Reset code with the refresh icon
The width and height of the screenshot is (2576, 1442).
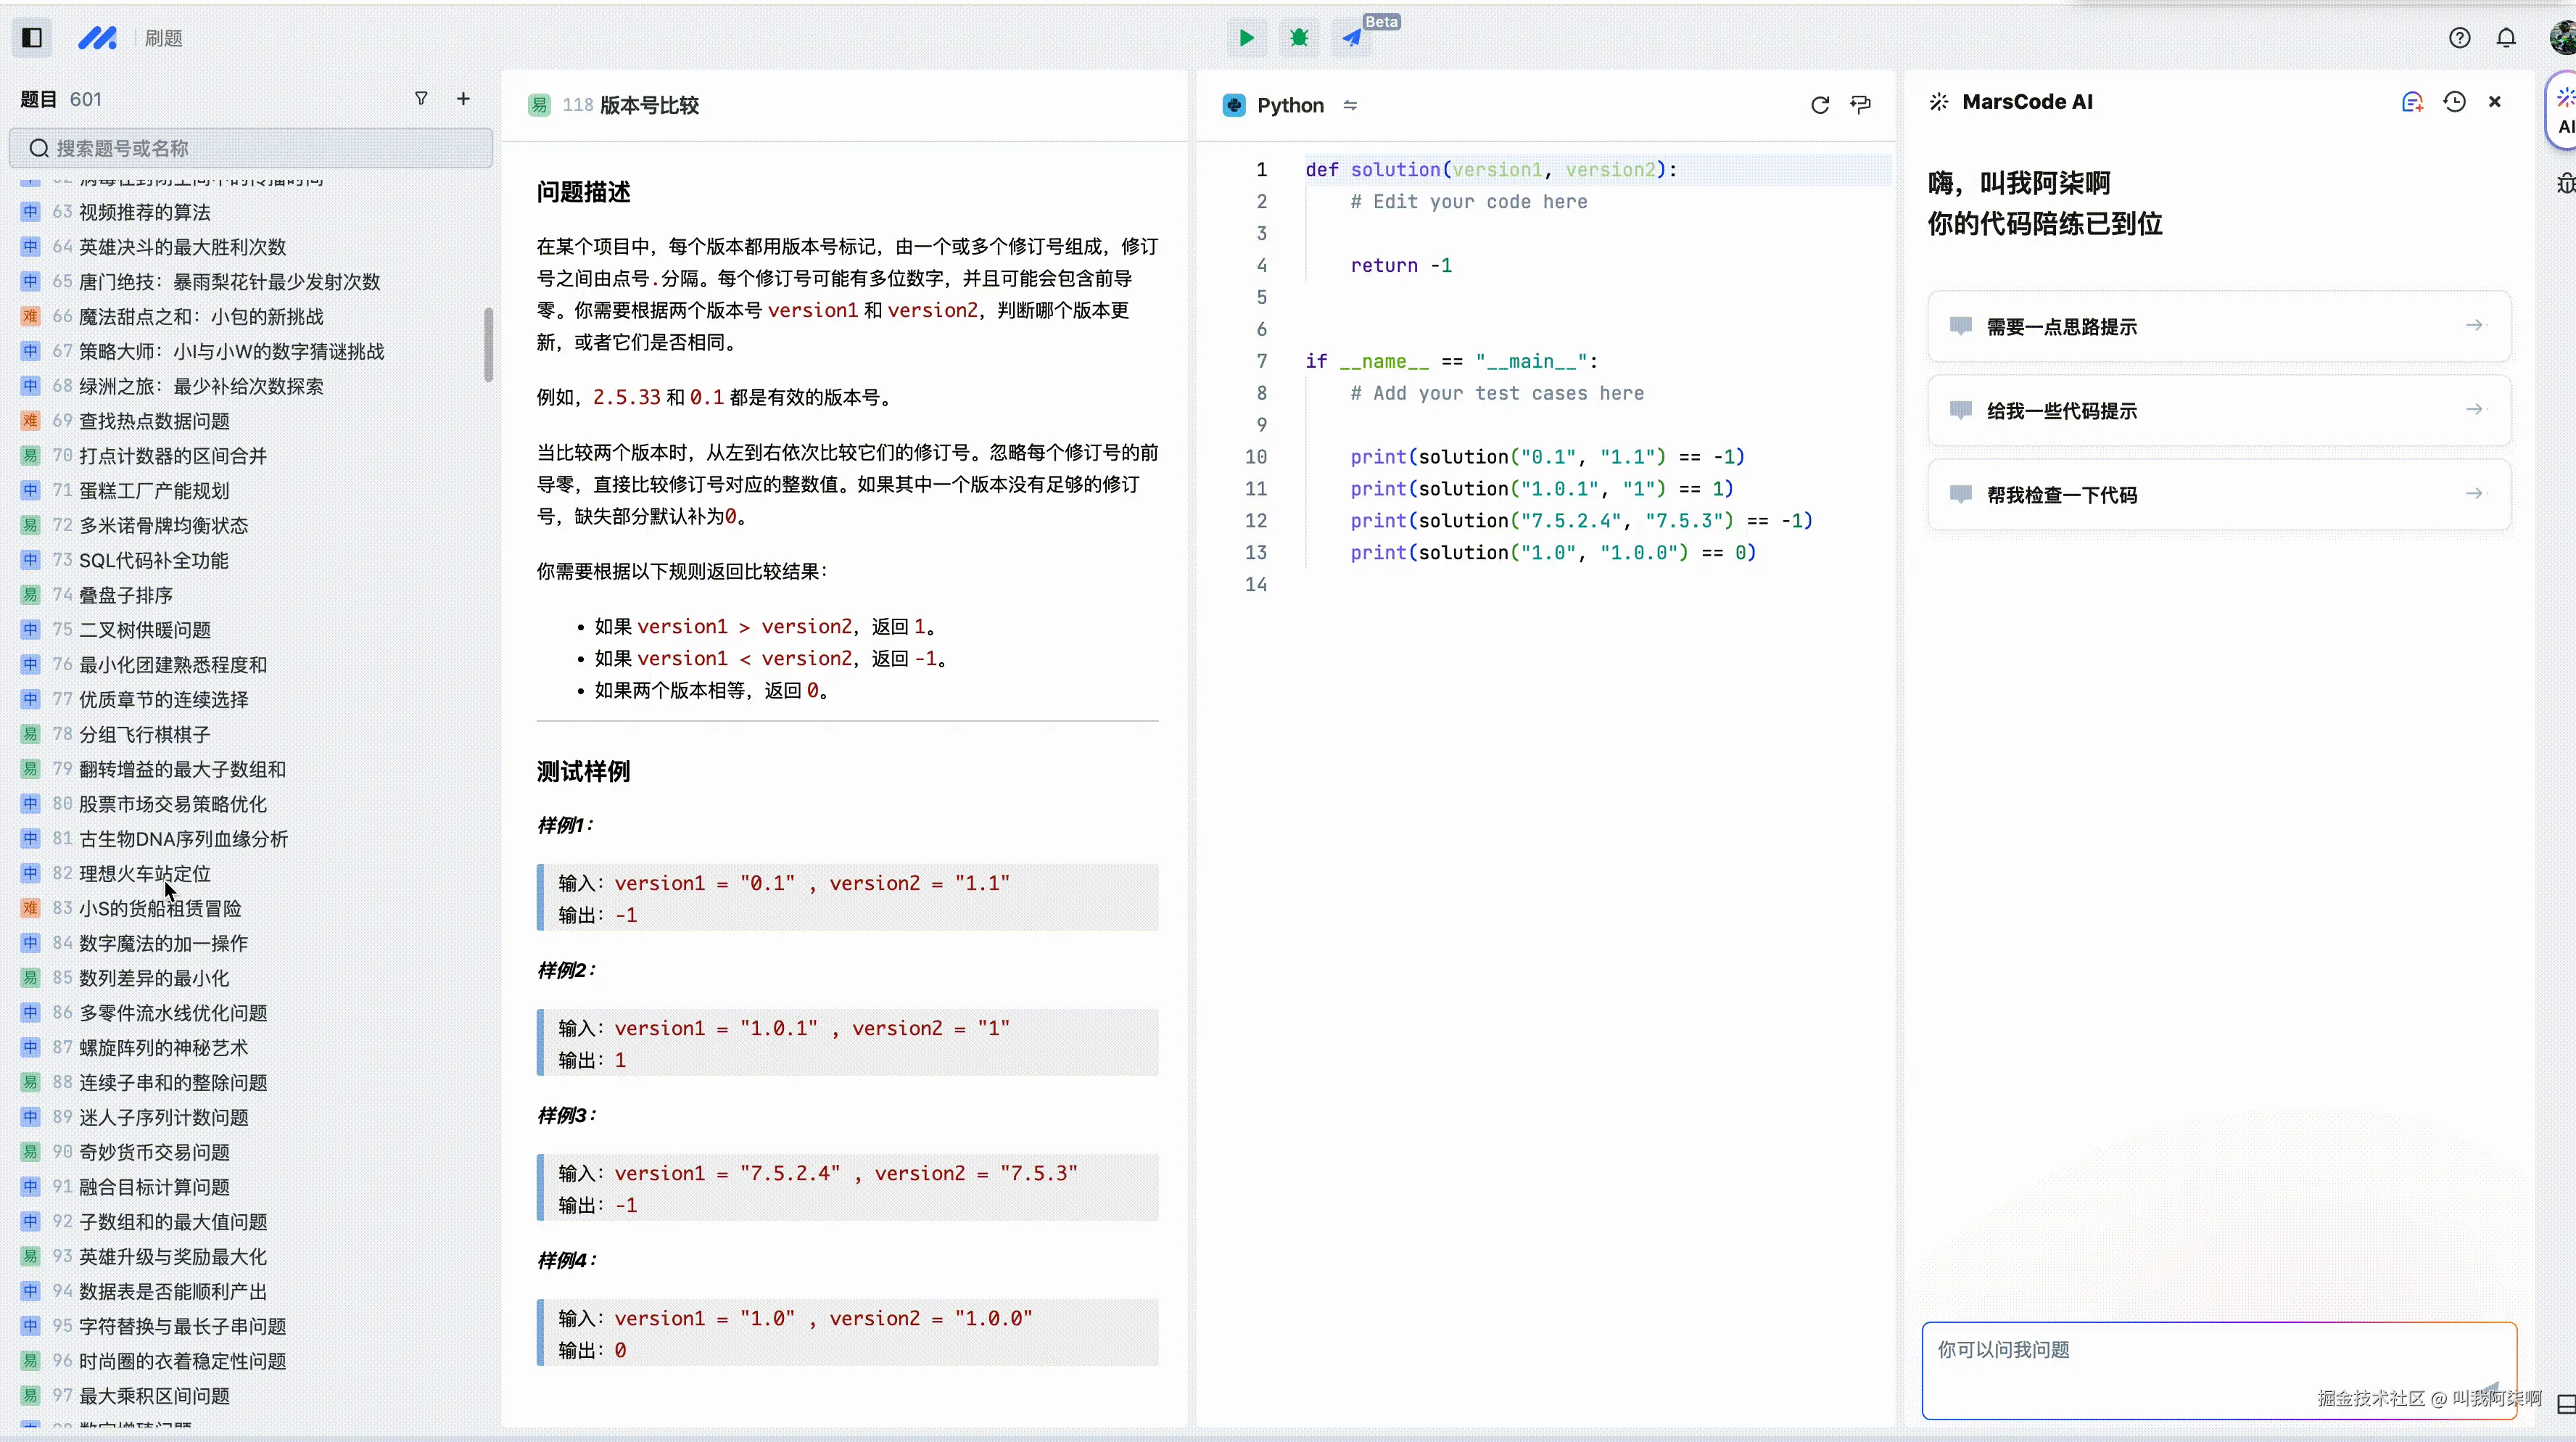tap(1819, 105)
